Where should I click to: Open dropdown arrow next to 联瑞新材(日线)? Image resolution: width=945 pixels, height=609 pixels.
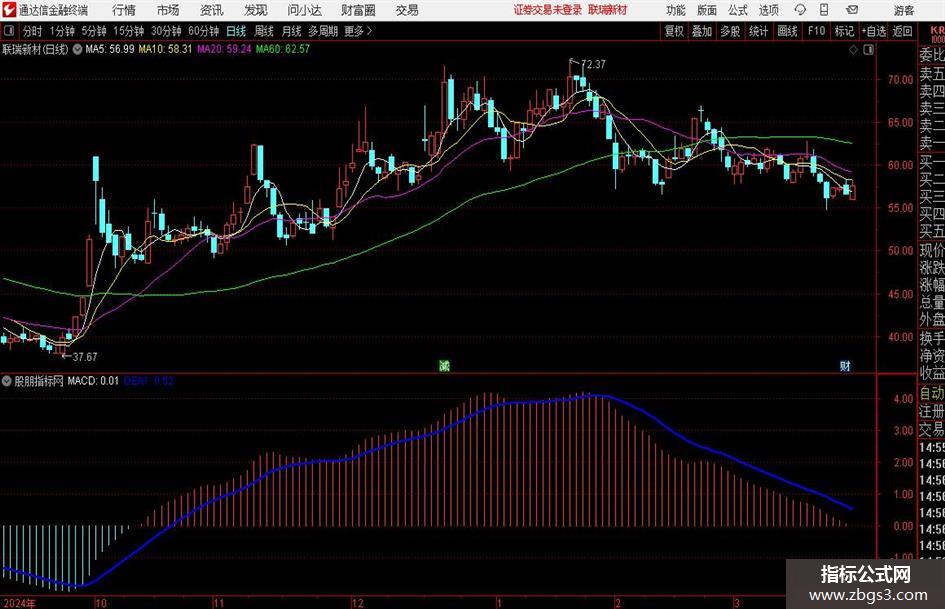77,49
